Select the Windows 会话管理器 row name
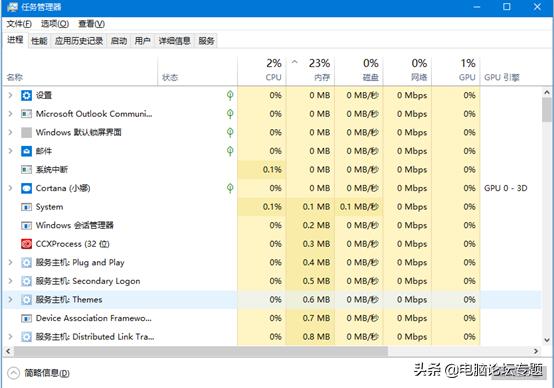 (75, 225)
